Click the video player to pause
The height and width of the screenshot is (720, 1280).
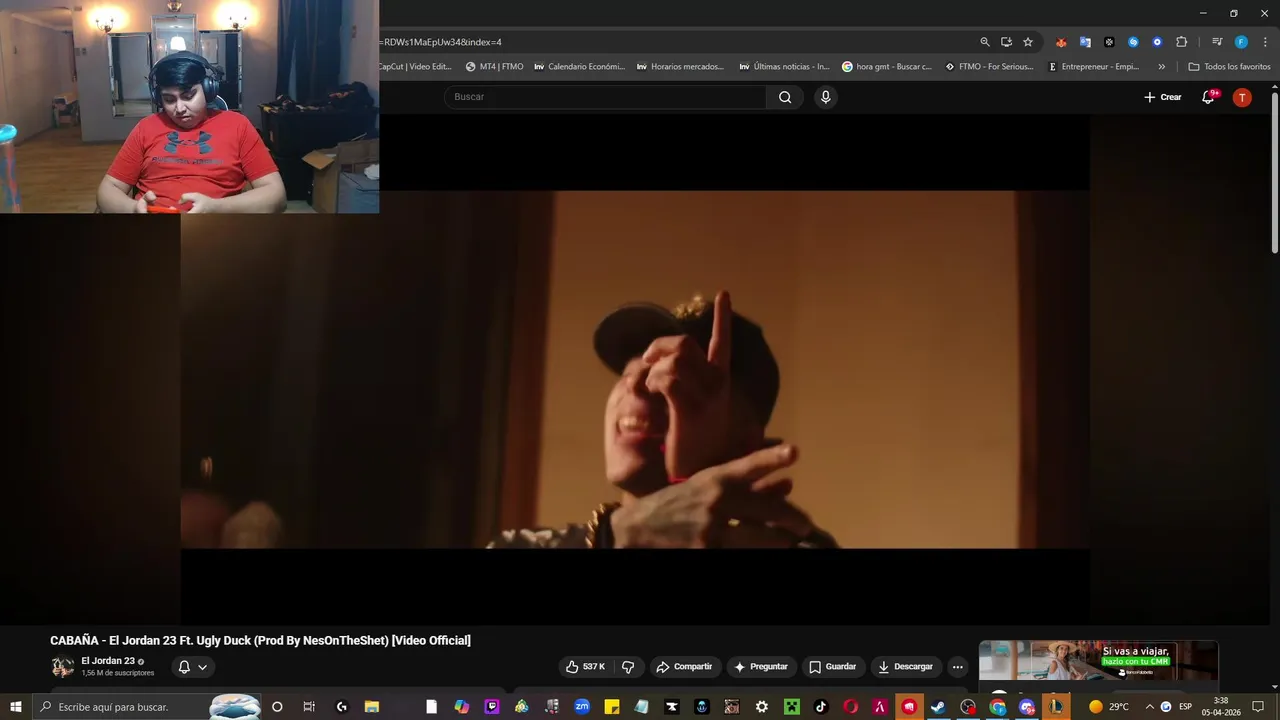[x=635, y=369]
